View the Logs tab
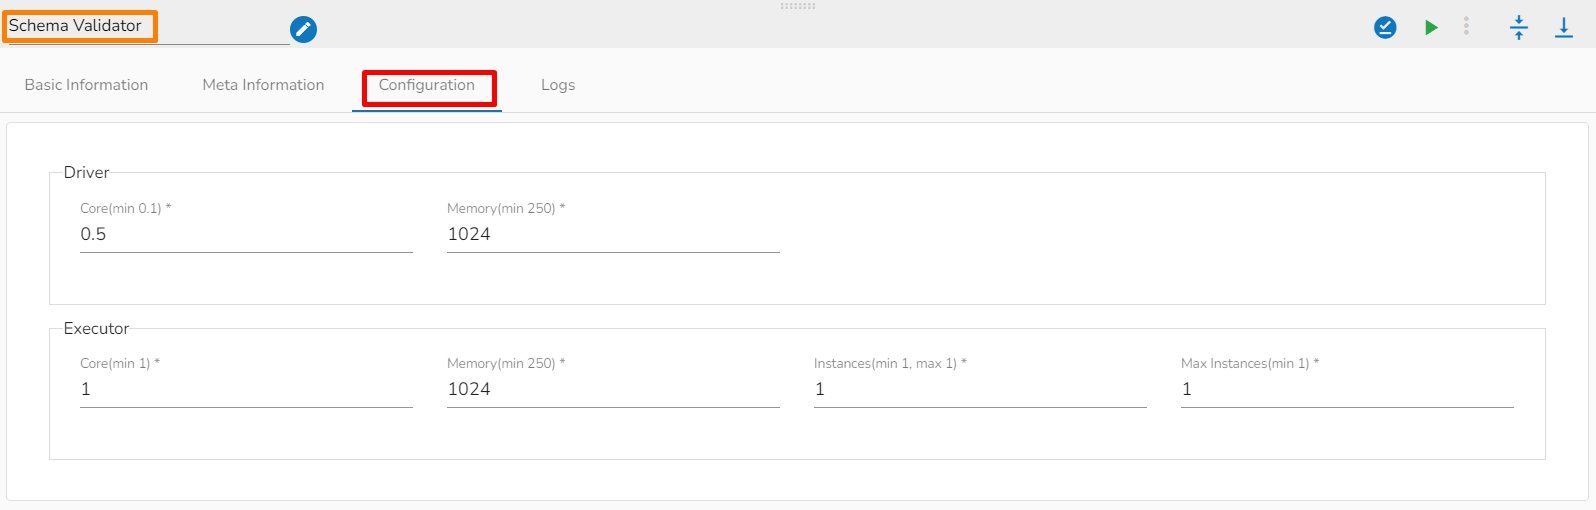This screenshot has width=1596, height=510. [x=558, y=85]
